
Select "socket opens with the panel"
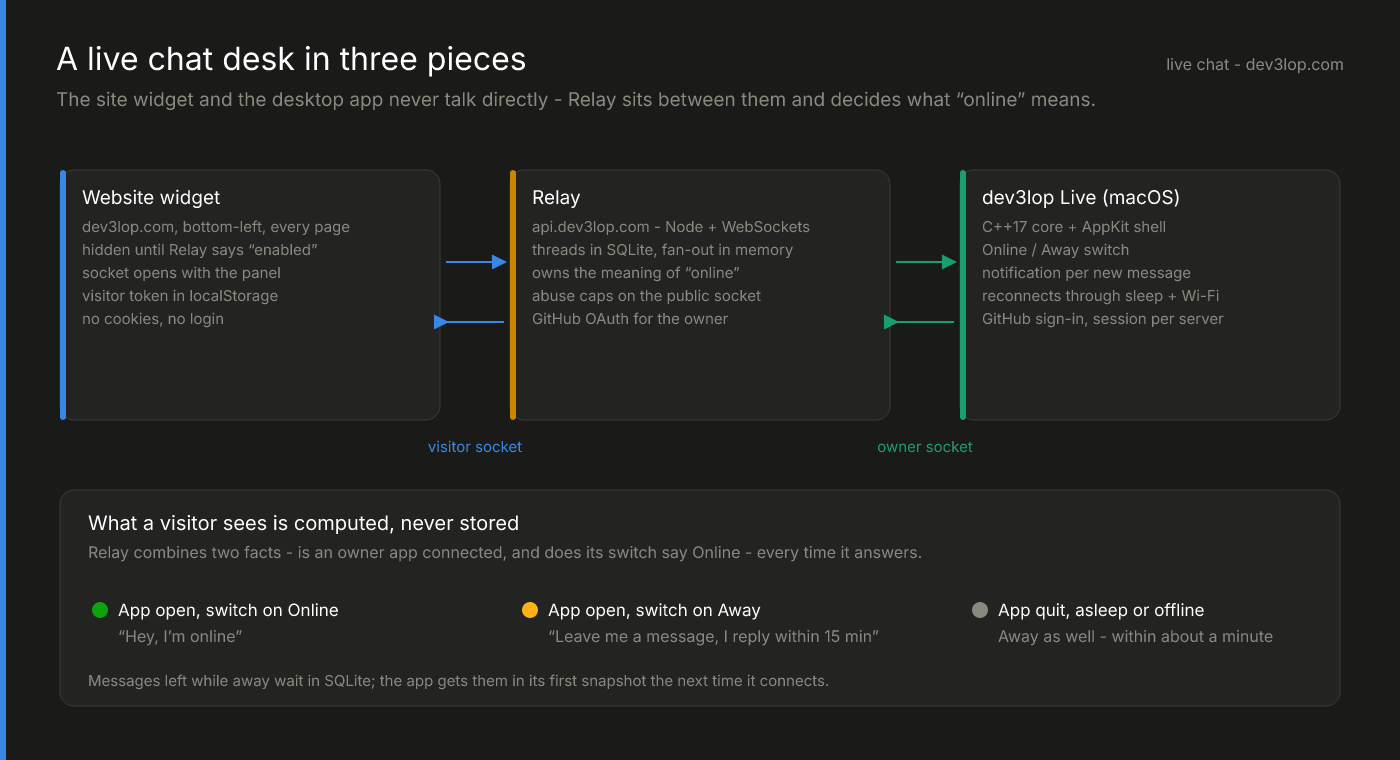pos(181,273)
